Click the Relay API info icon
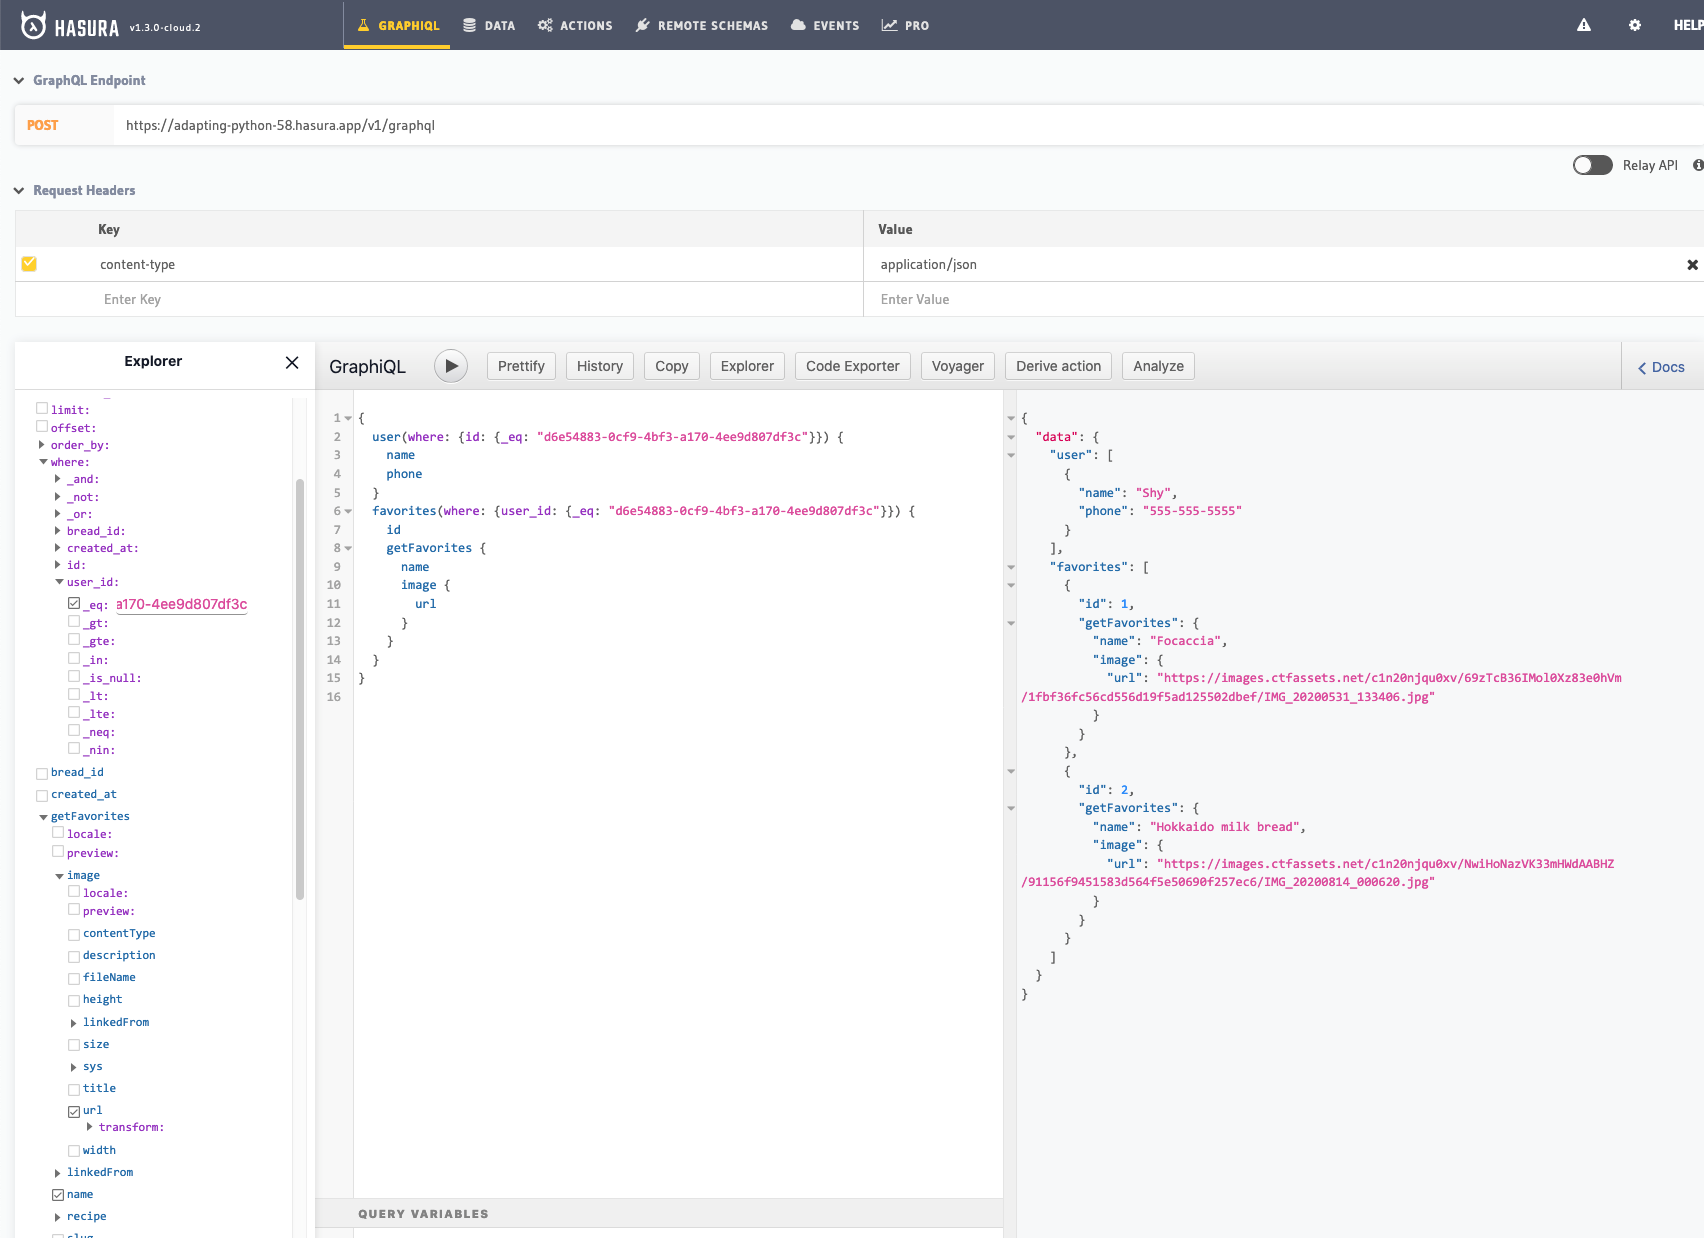The image size is (1704, 1238). pyautogui.click(x=1698, y=165)
